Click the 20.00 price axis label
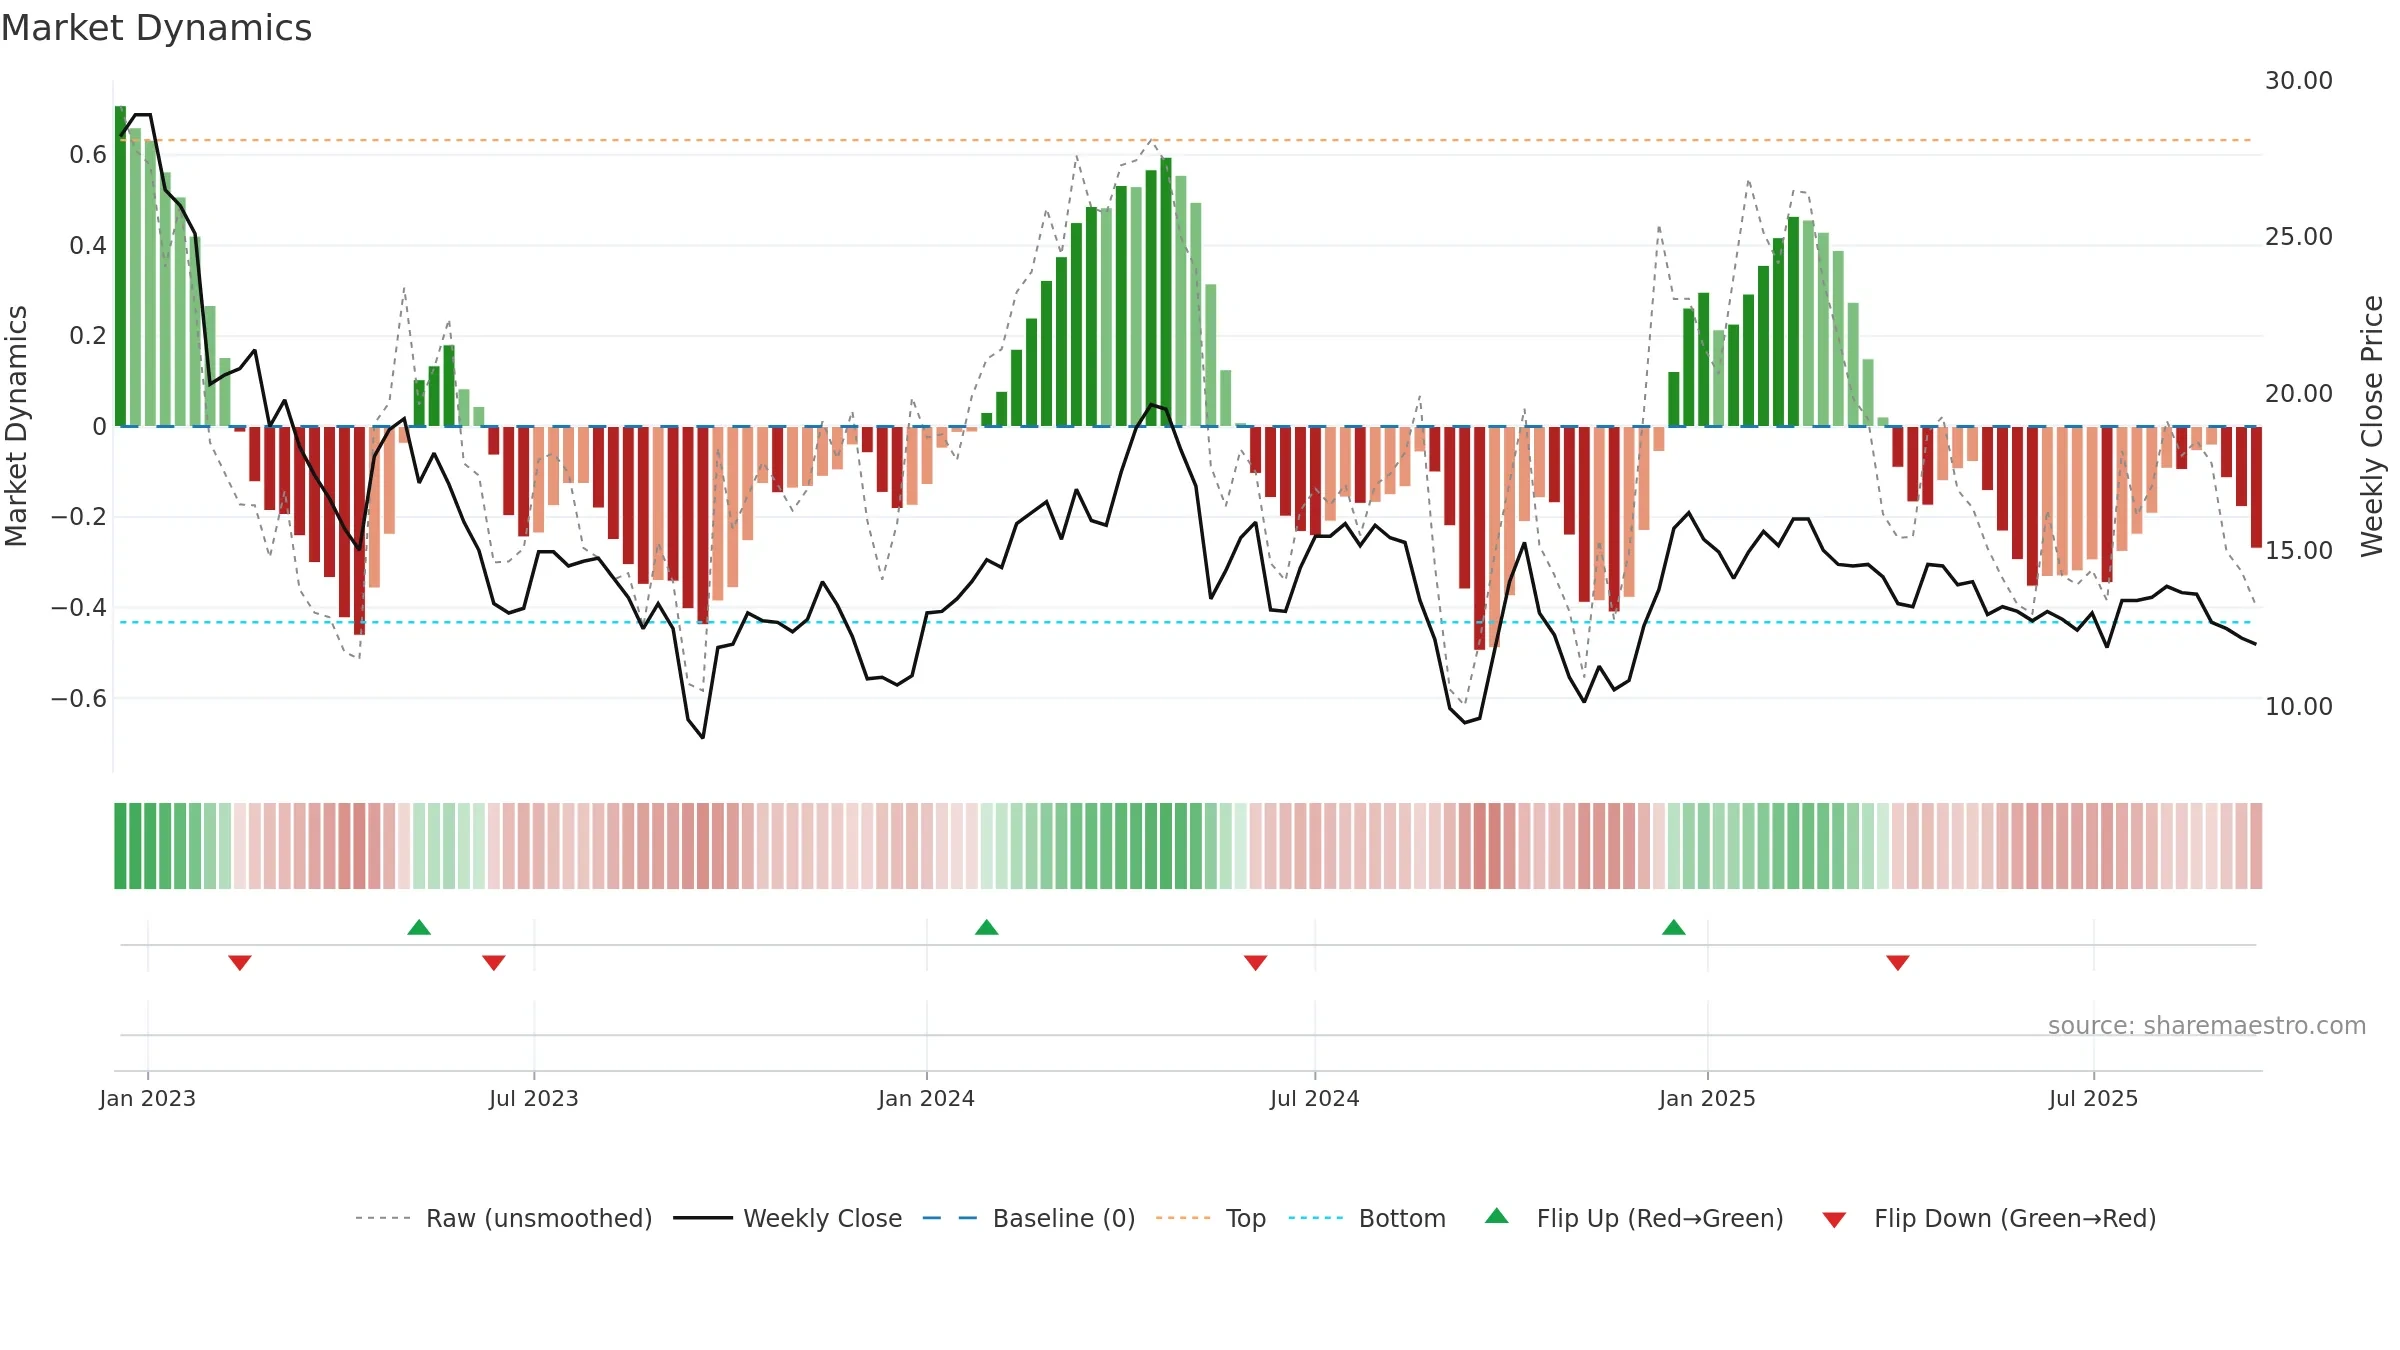The height and width of the screenshot is (1350, 2400). pyautogui.click(x=2298, y=393)
